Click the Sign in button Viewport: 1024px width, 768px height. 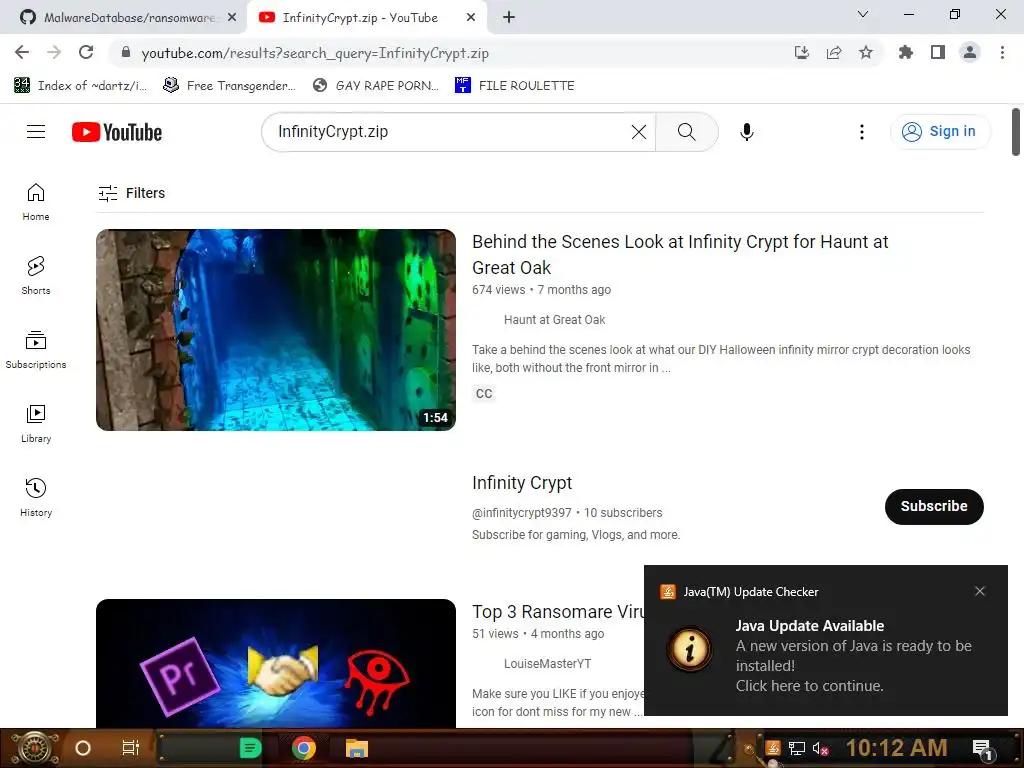click(940, 132)
